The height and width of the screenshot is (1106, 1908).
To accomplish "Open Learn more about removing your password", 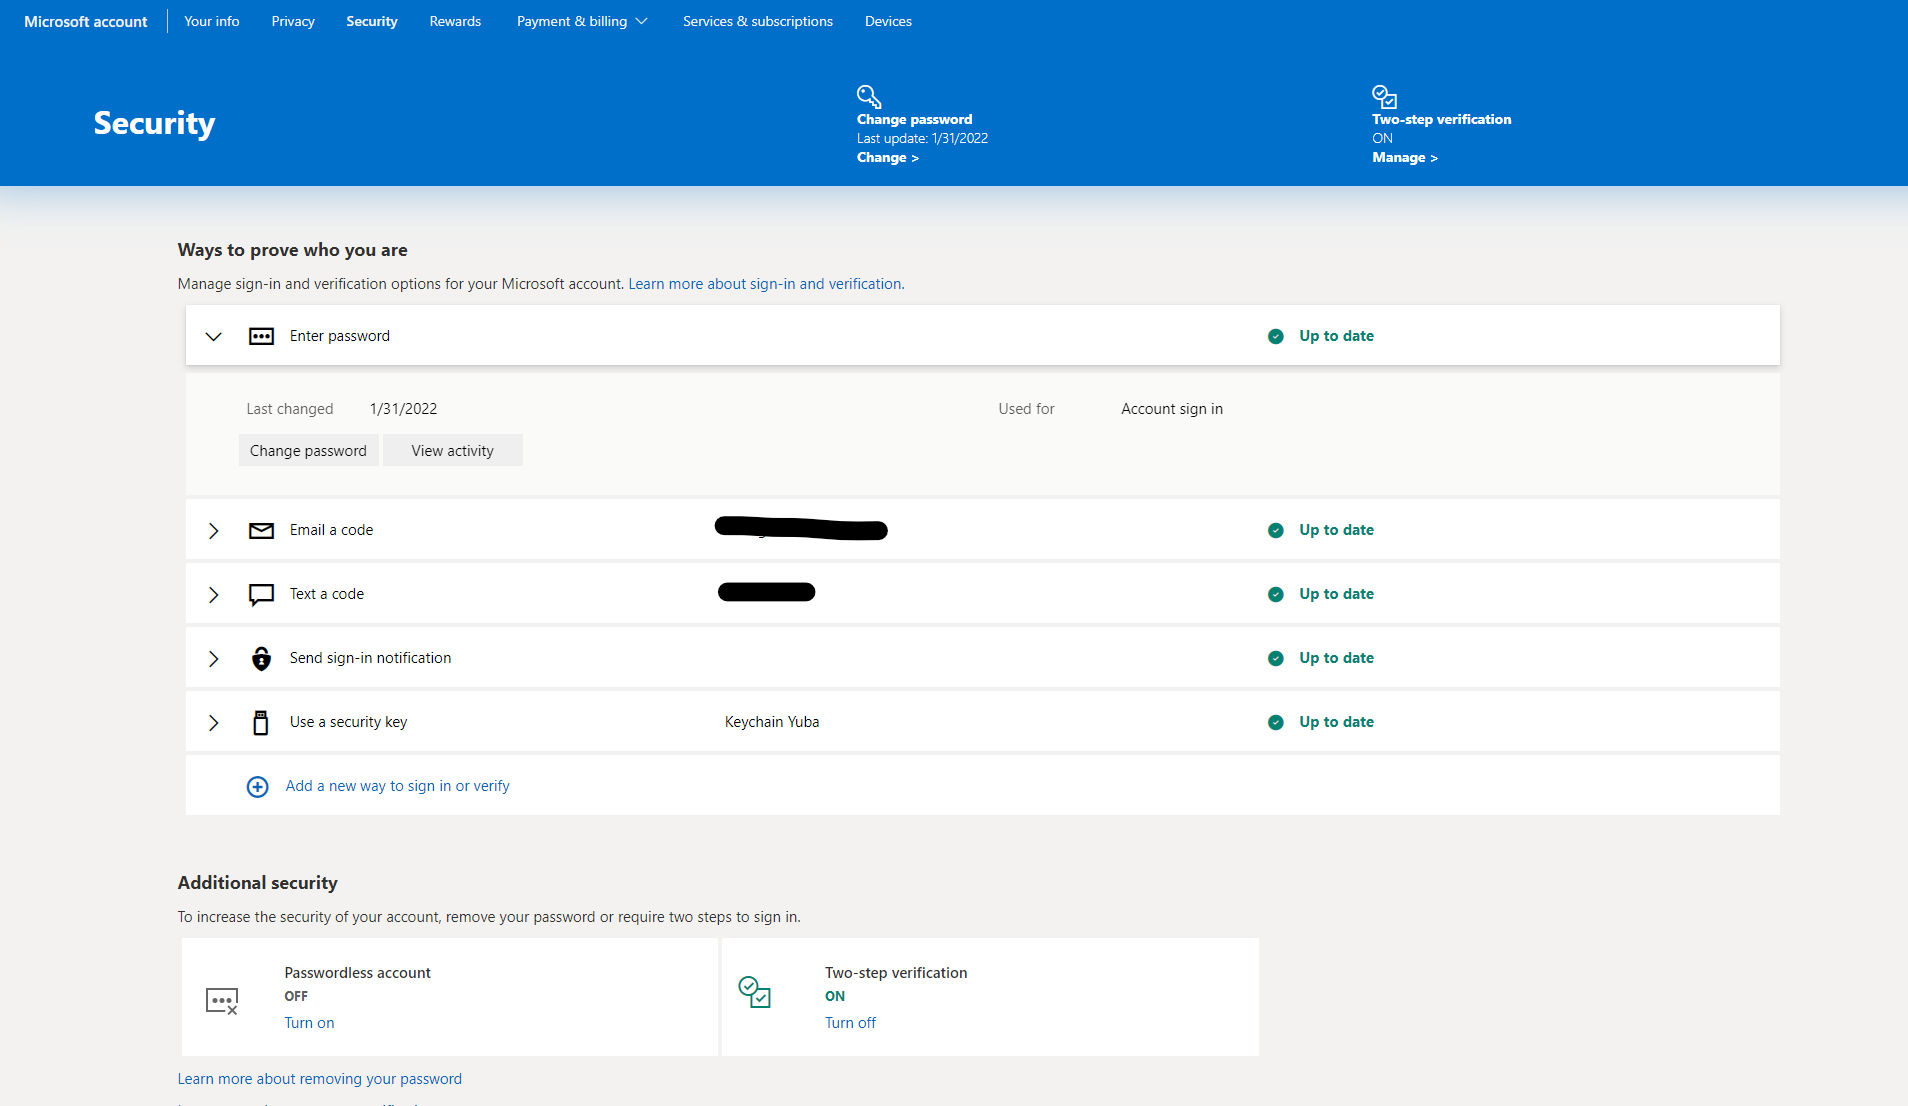I will coord(319,1079).
